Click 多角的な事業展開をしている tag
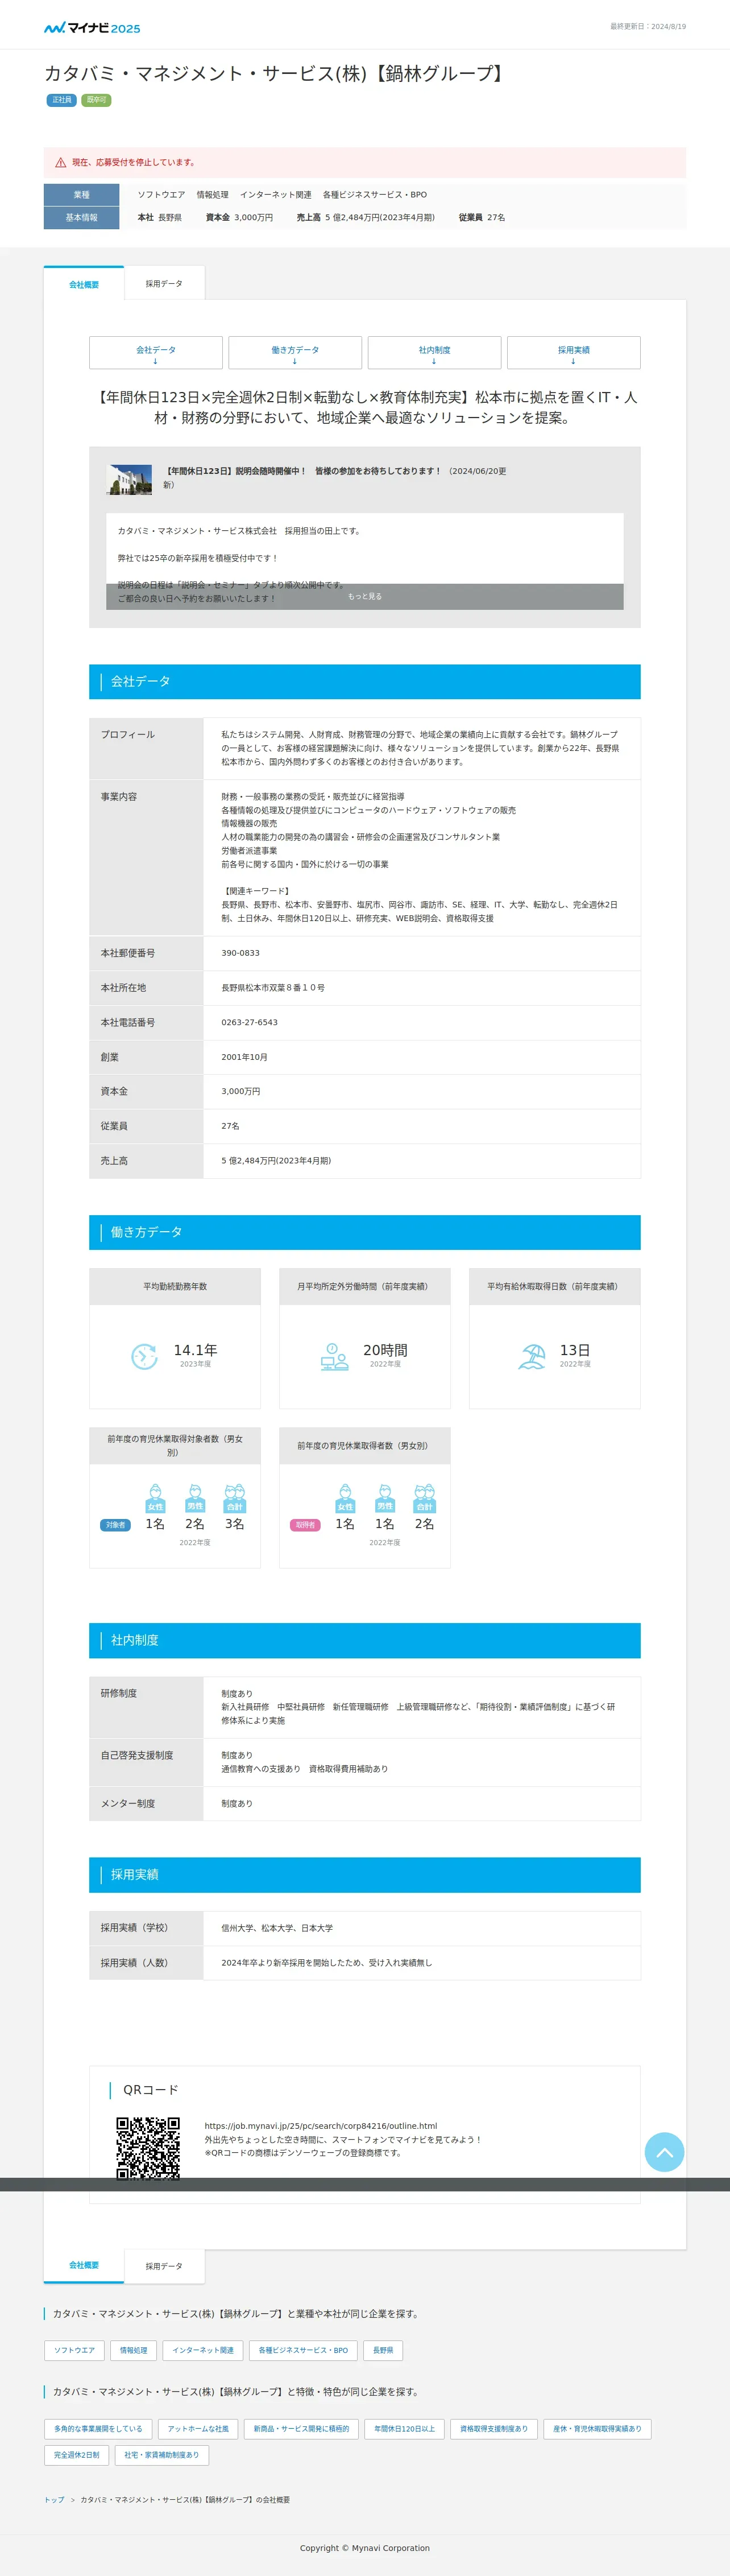730x2576 pixels. 98,2428
